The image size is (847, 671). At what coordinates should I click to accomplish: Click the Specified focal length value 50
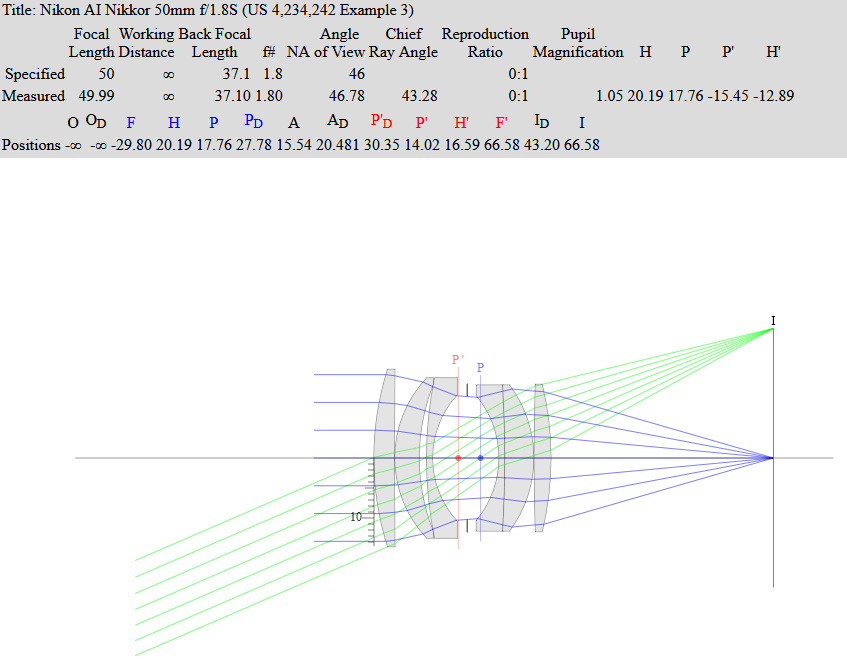106,74
